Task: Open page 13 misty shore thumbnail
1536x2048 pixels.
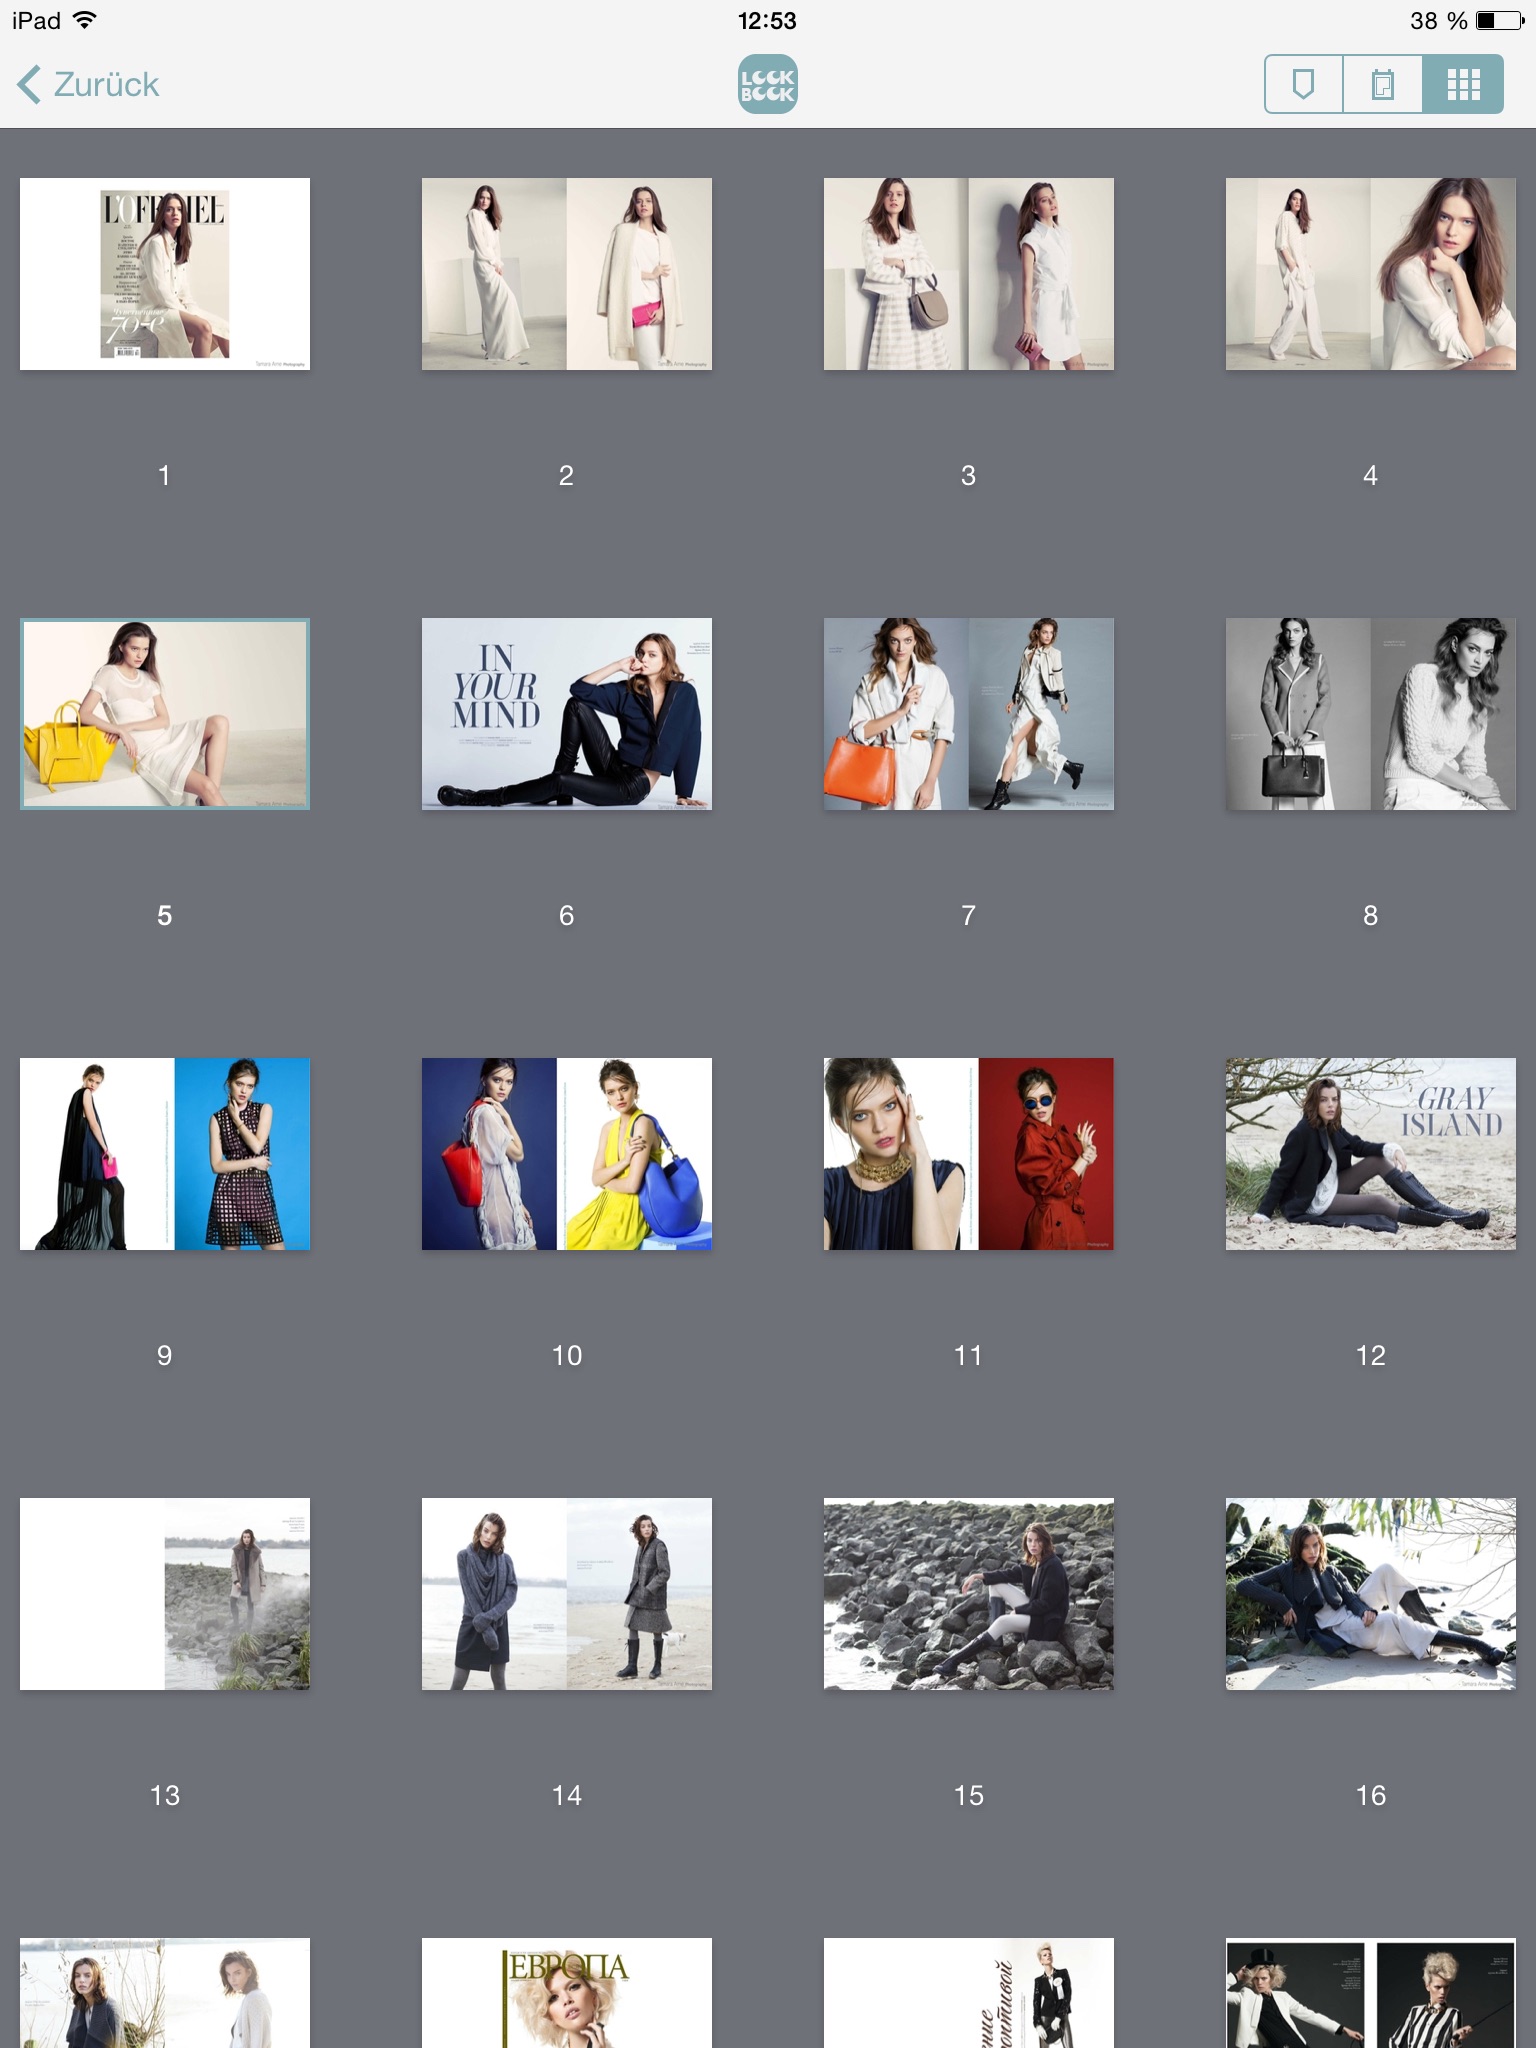Action: point(165,1594)
